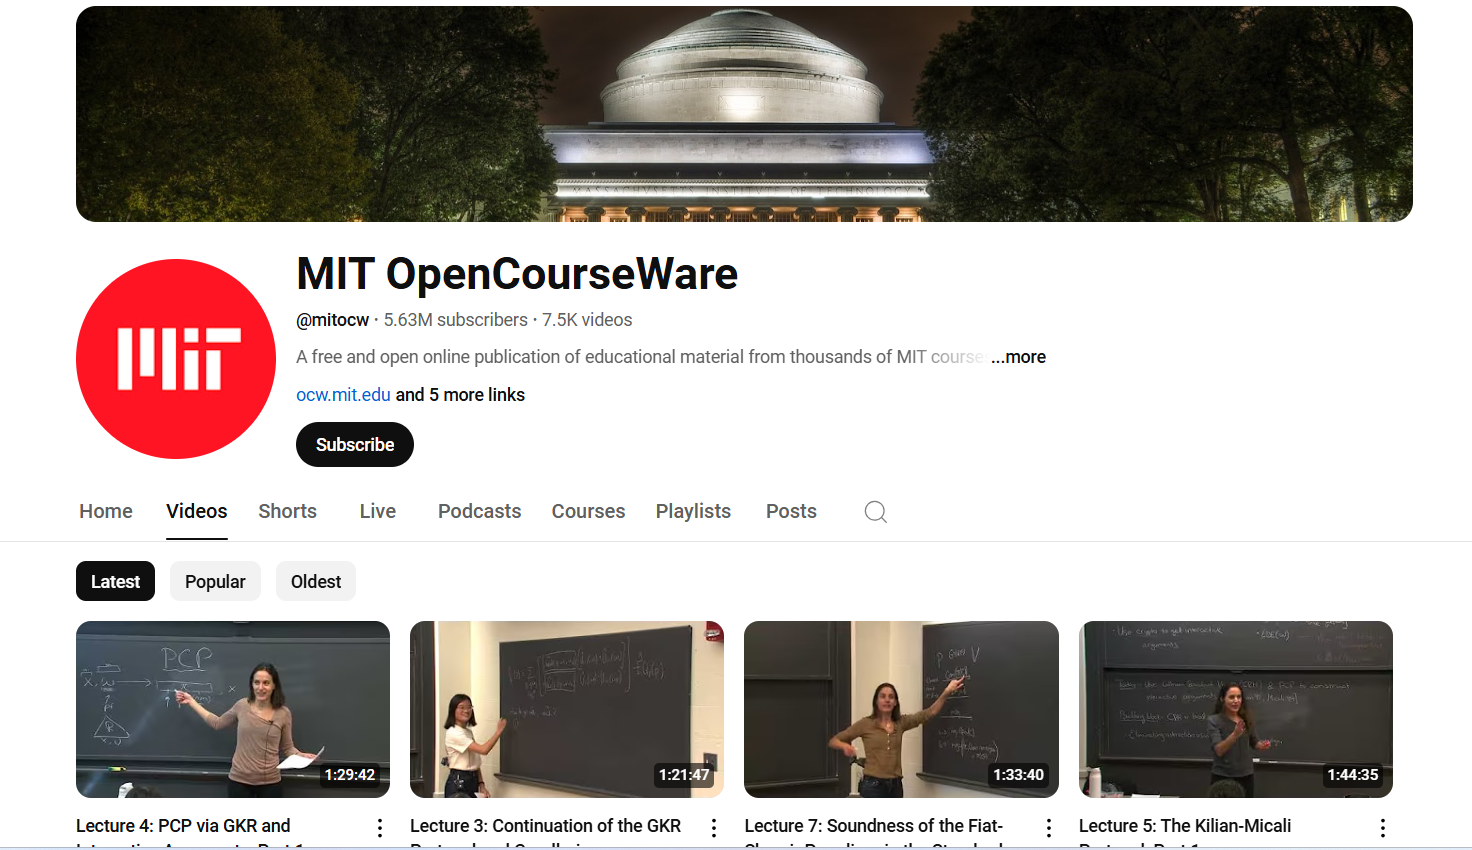This screenshot has width=1472, height=850.
Task: Show the 5 more links
Action: pyautogui.click(x=460, y=395)
